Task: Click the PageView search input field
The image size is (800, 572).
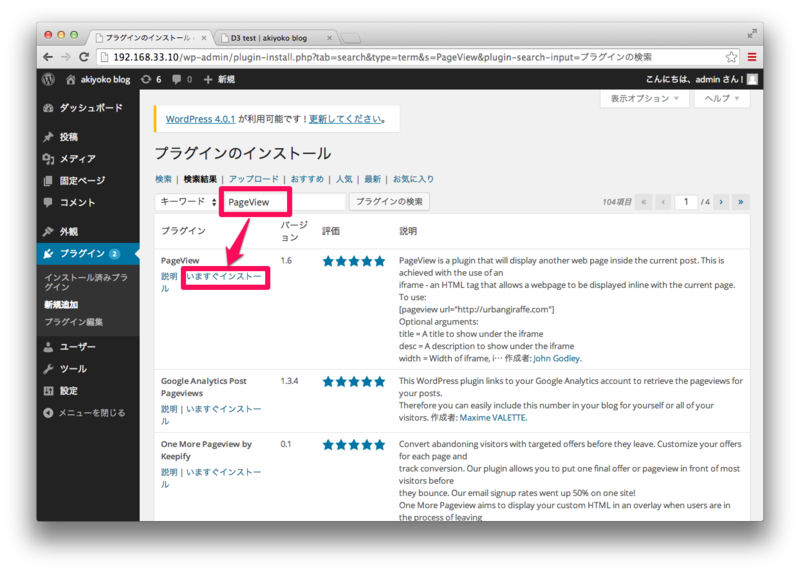Action: pos(284,202)
